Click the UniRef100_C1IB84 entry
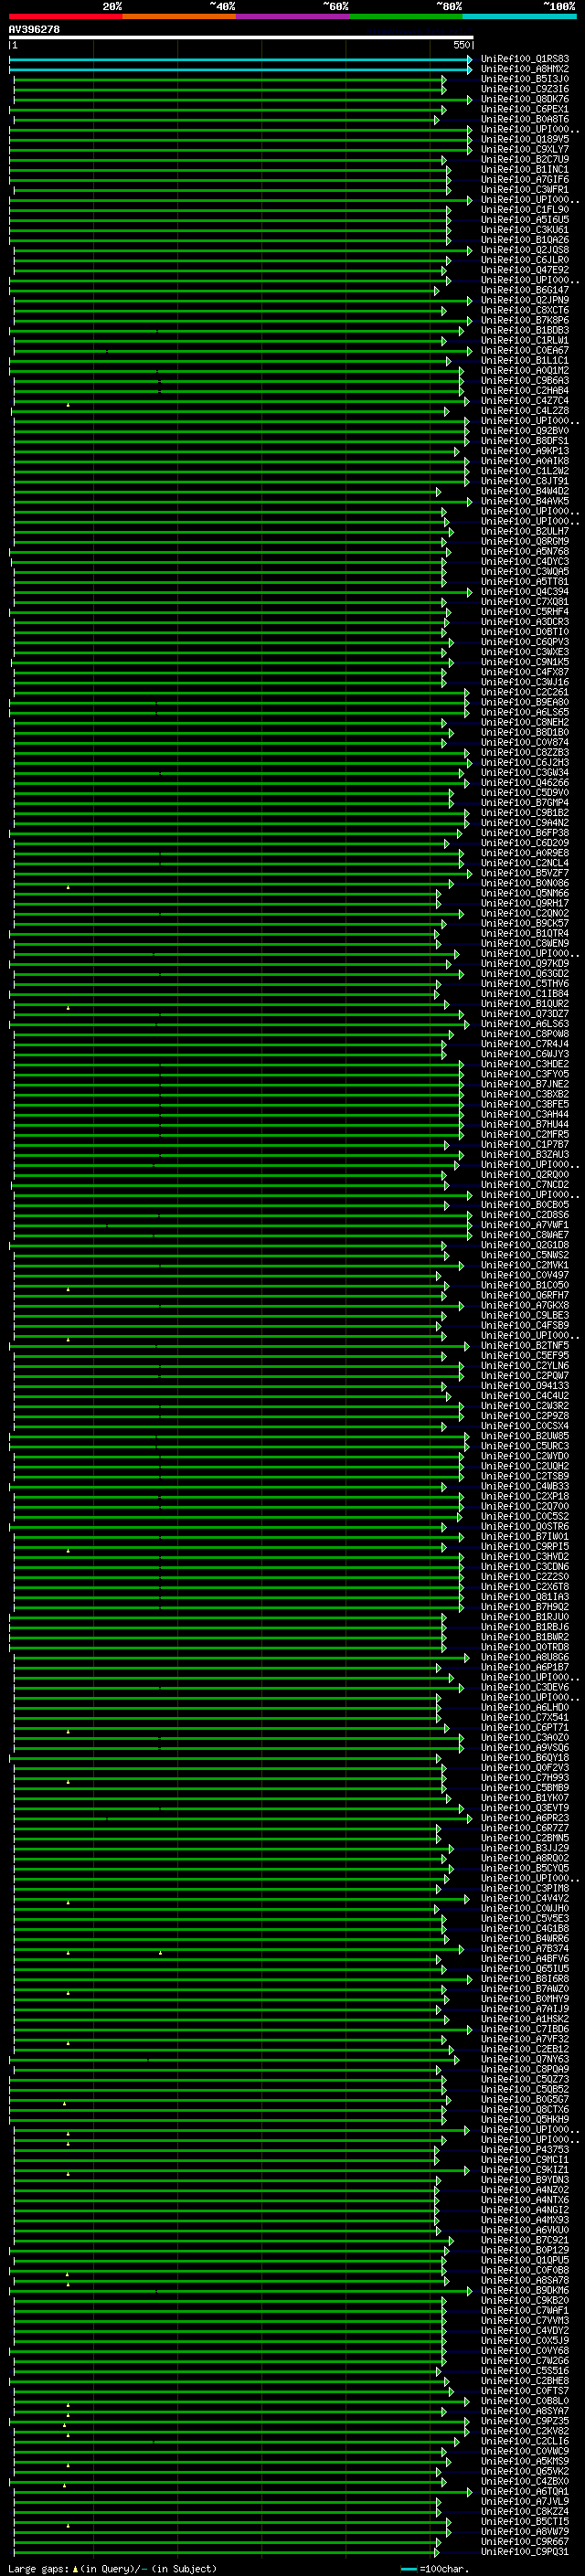This screenshot has height=2576, width=585. tap(525, 993)
